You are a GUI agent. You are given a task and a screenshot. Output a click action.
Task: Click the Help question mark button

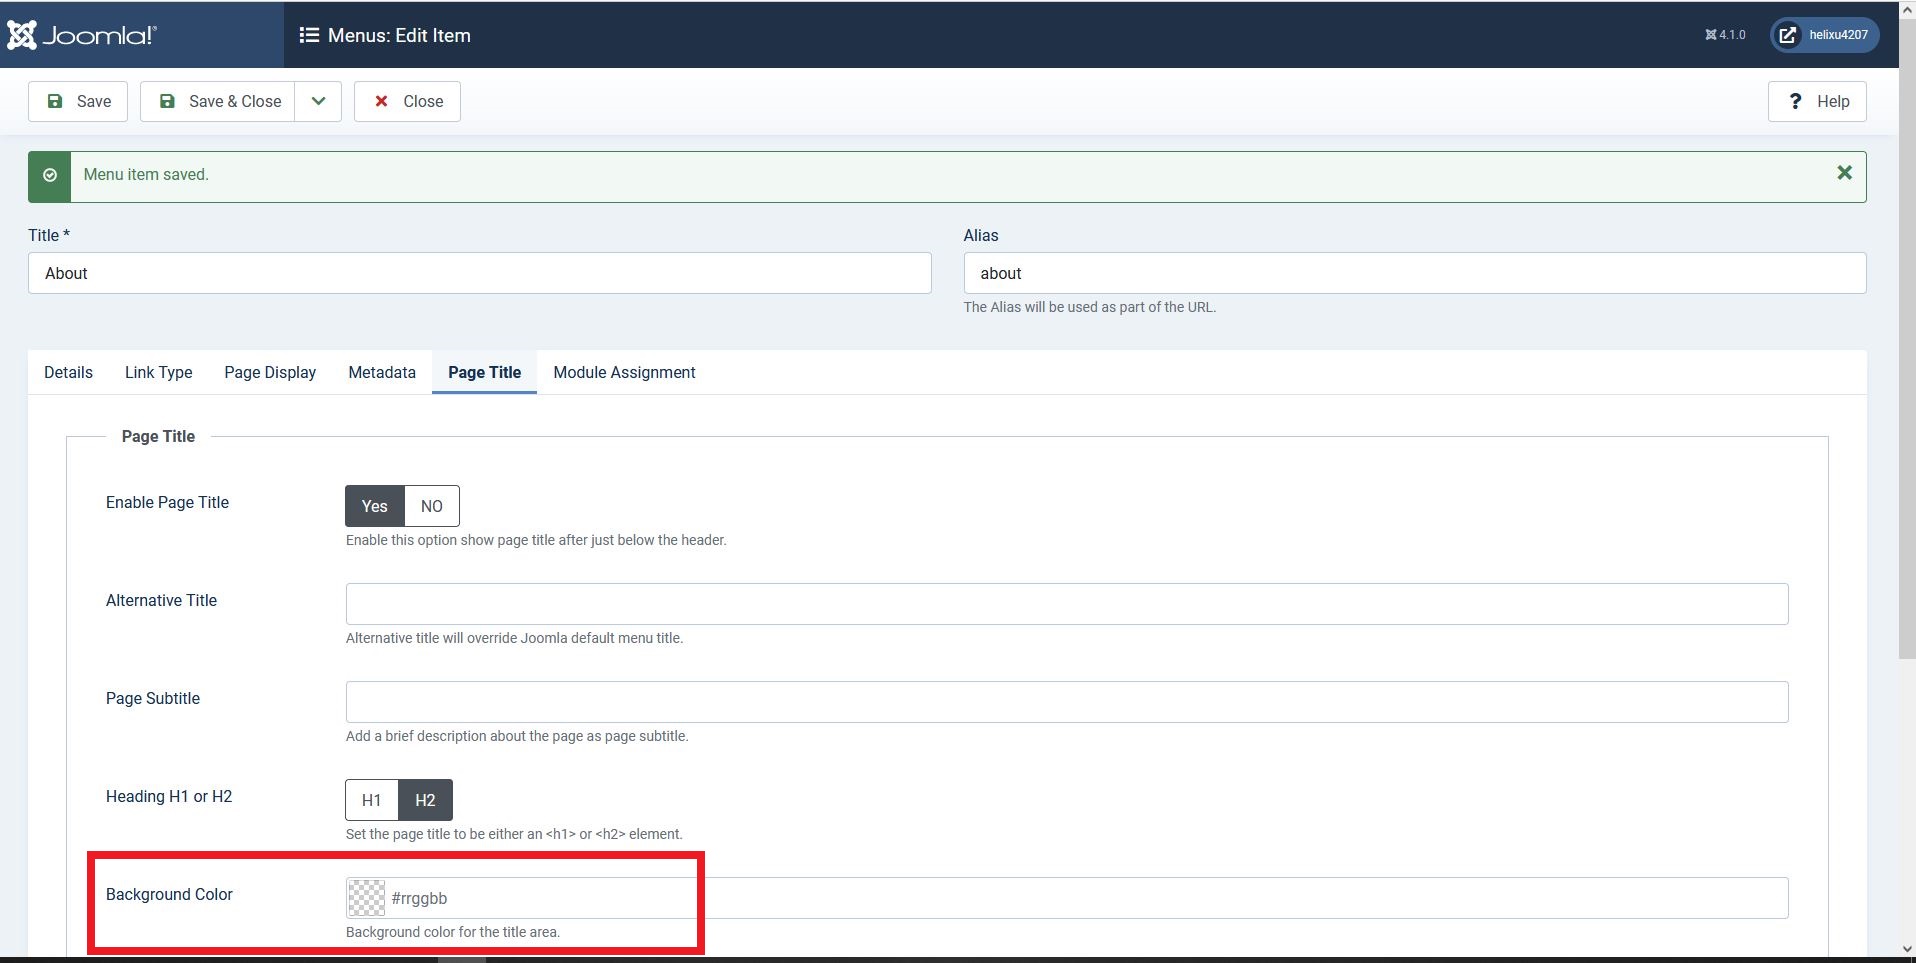[1816, 101]
